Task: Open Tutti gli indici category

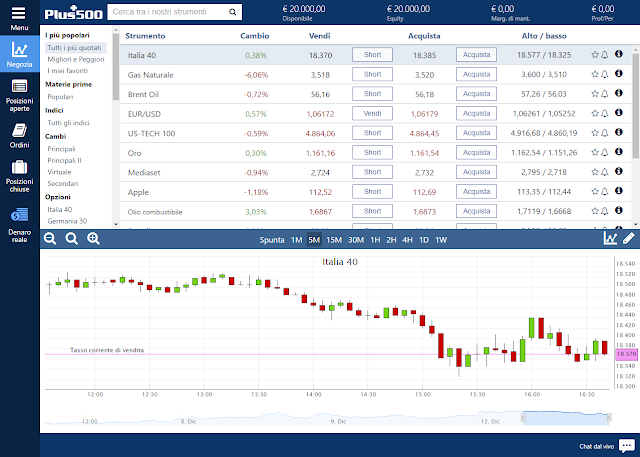Action: click(68, 123)
